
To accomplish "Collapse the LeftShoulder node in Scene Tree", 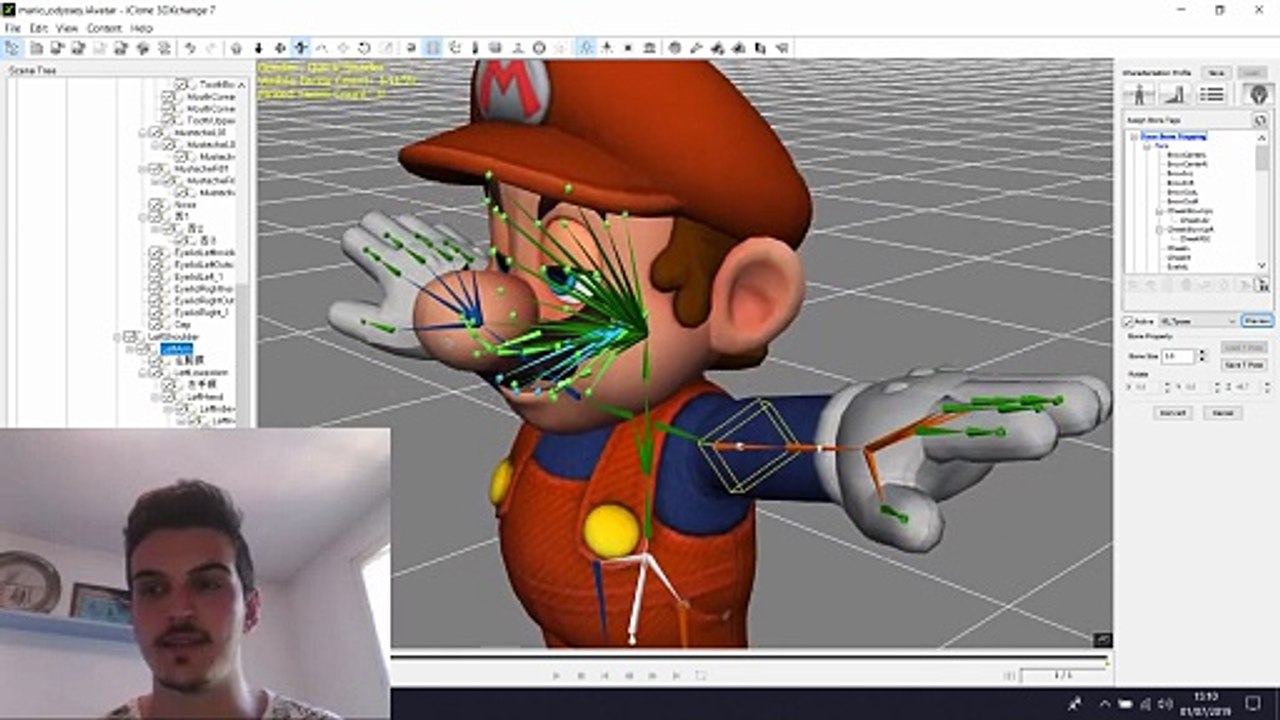I will pos(118,337).
